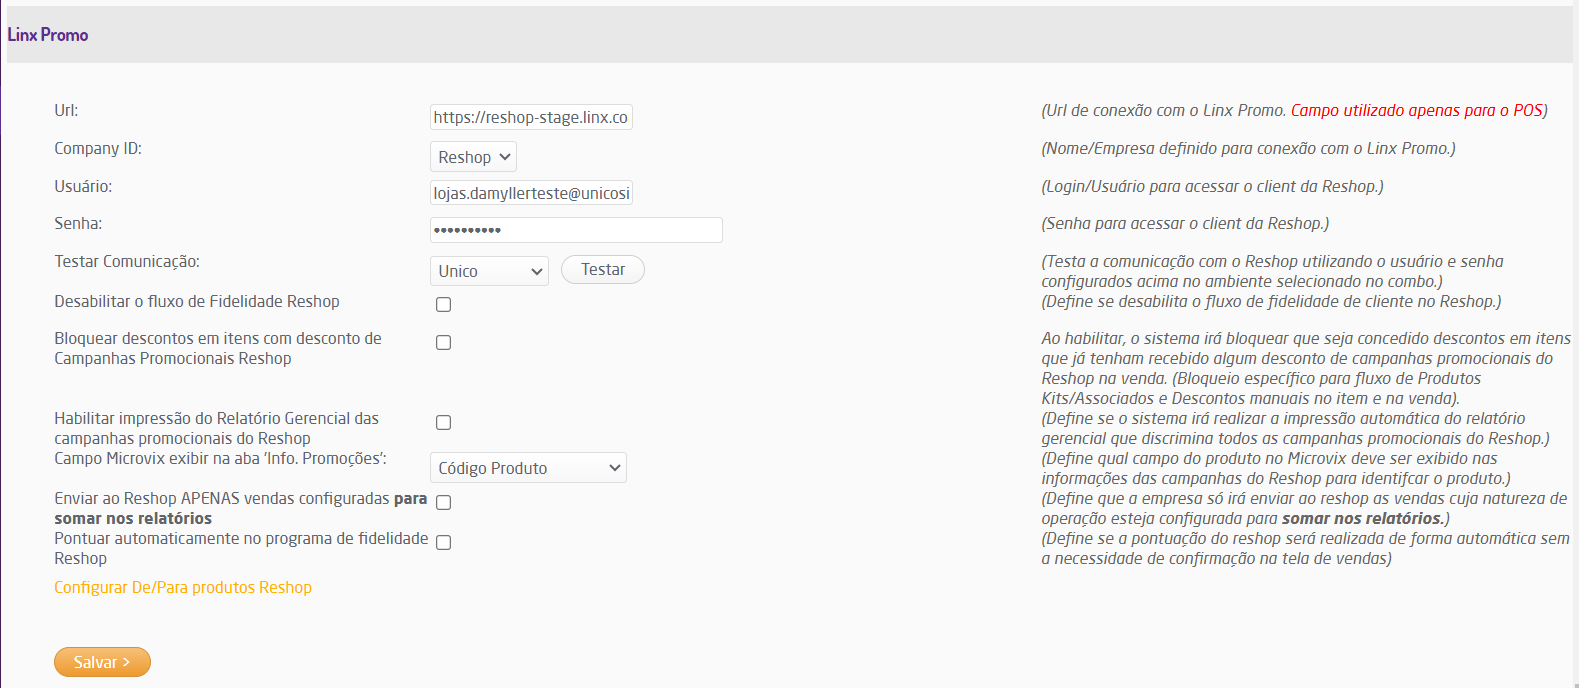The height and width of the screenshot is (688, 1579).
Task: Click the Usuário input field
Action: coord(530,193)
